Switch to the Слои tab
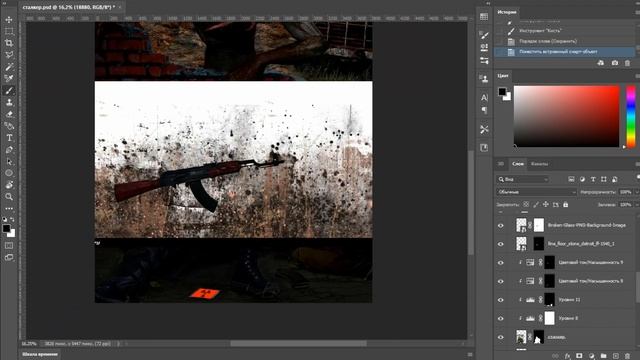This screenshot has height=360, width=640. [518, 164]
